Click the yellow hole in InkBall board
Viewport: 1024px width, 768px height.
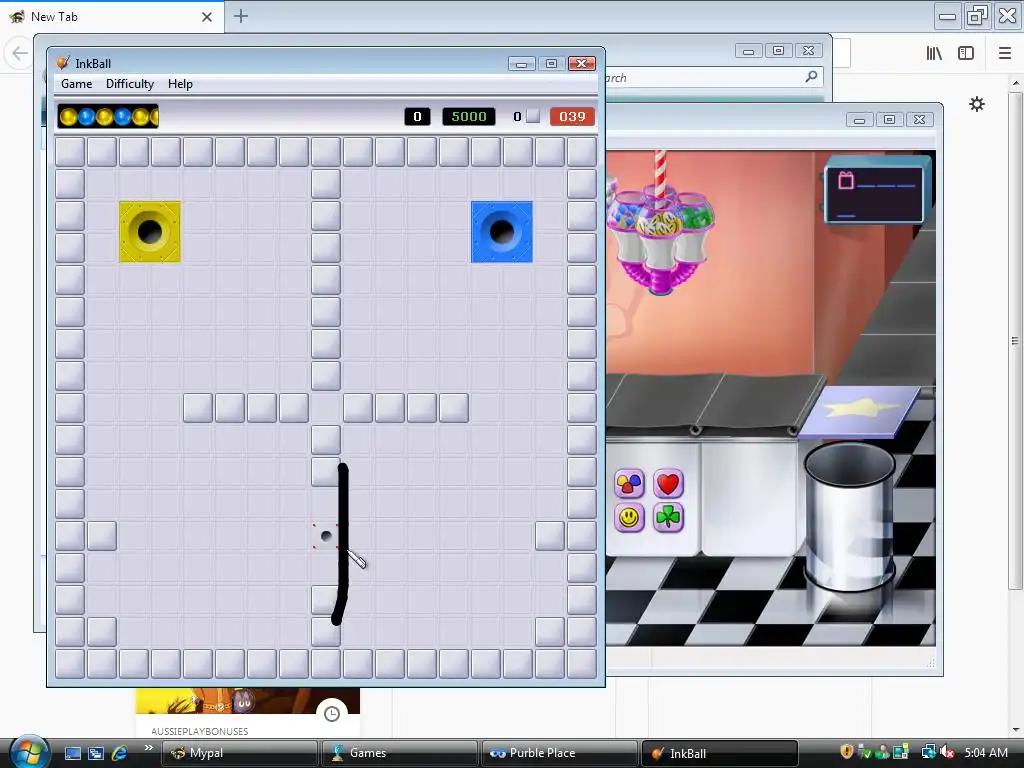(x=150, y=232)
